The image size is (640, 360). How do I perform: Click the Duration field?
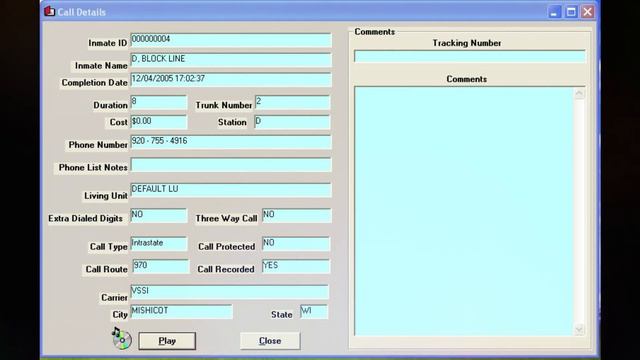(x=158, y=102)
